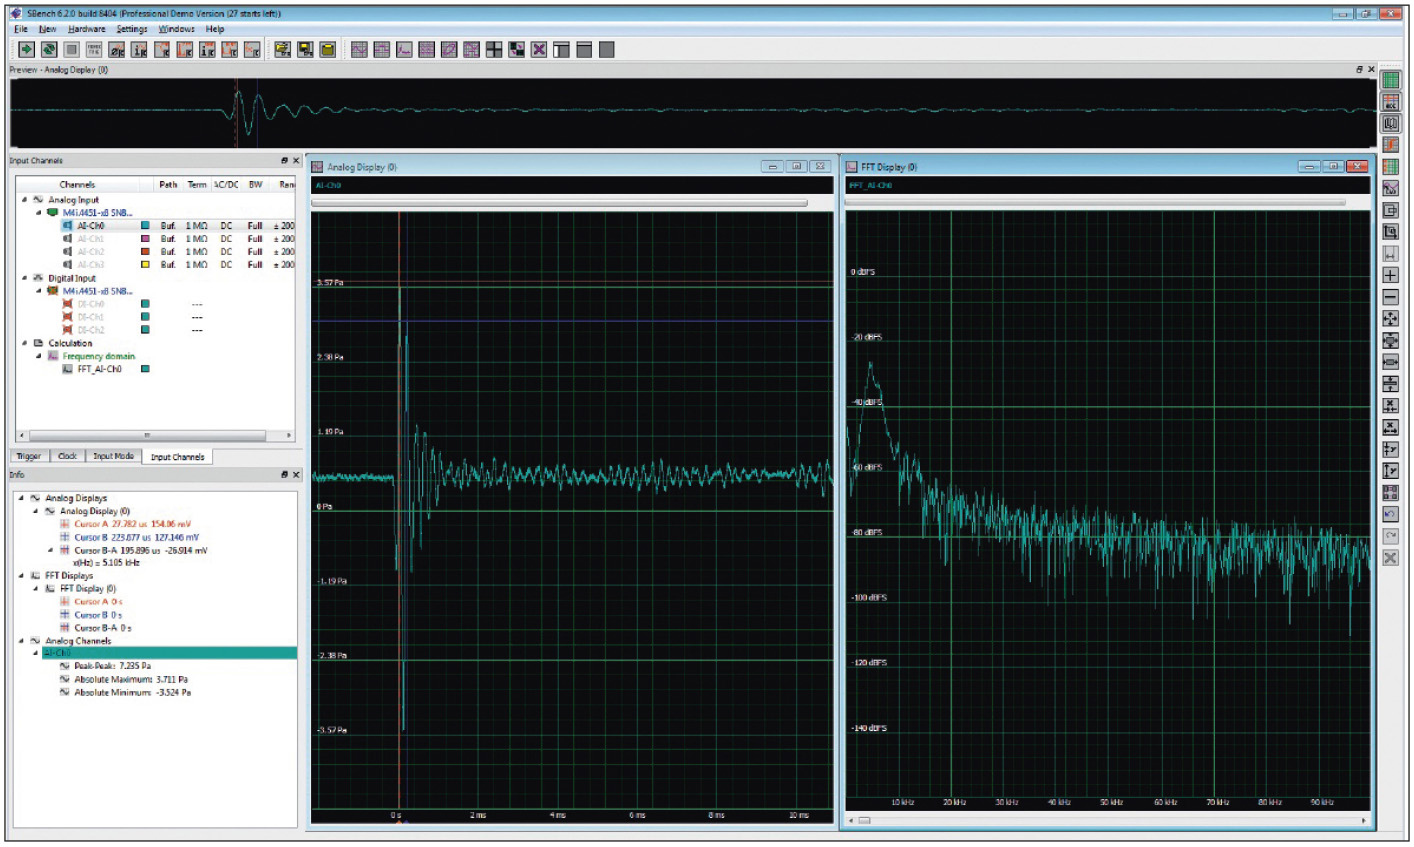Screen dimensions: 1414x847
Task: Open the Hardware menu
Action: [x=87, y=29]
